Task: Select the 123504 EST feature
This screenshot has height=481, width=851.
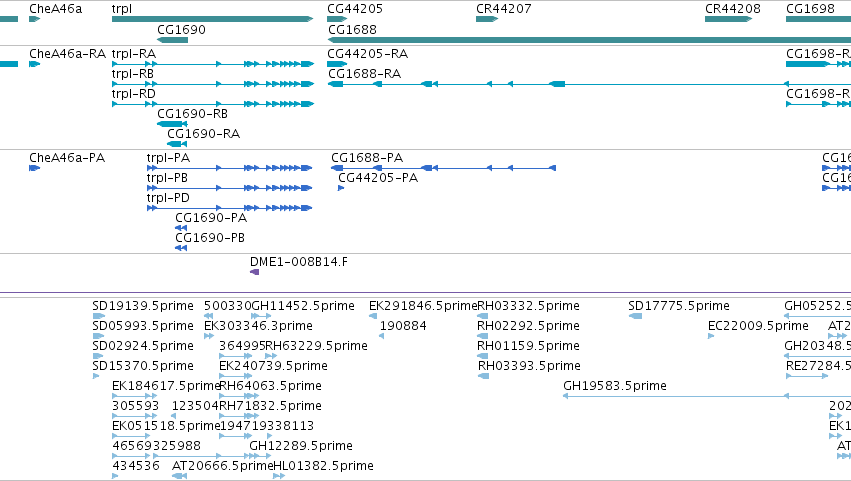Action: point(174,416)
